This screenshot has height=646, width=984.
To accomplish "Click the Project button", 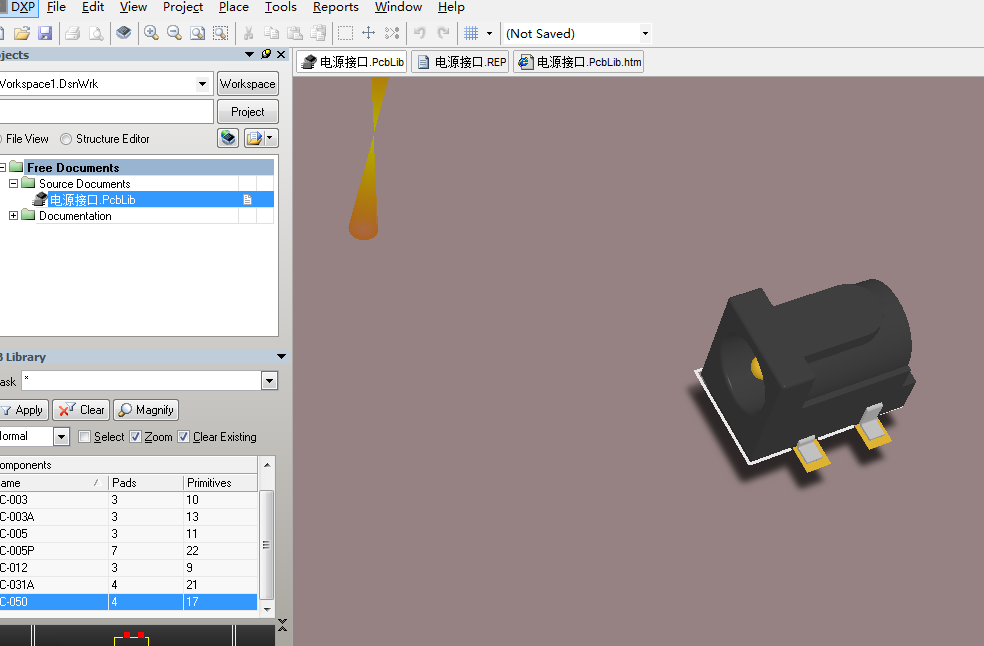I will point(247,112).
